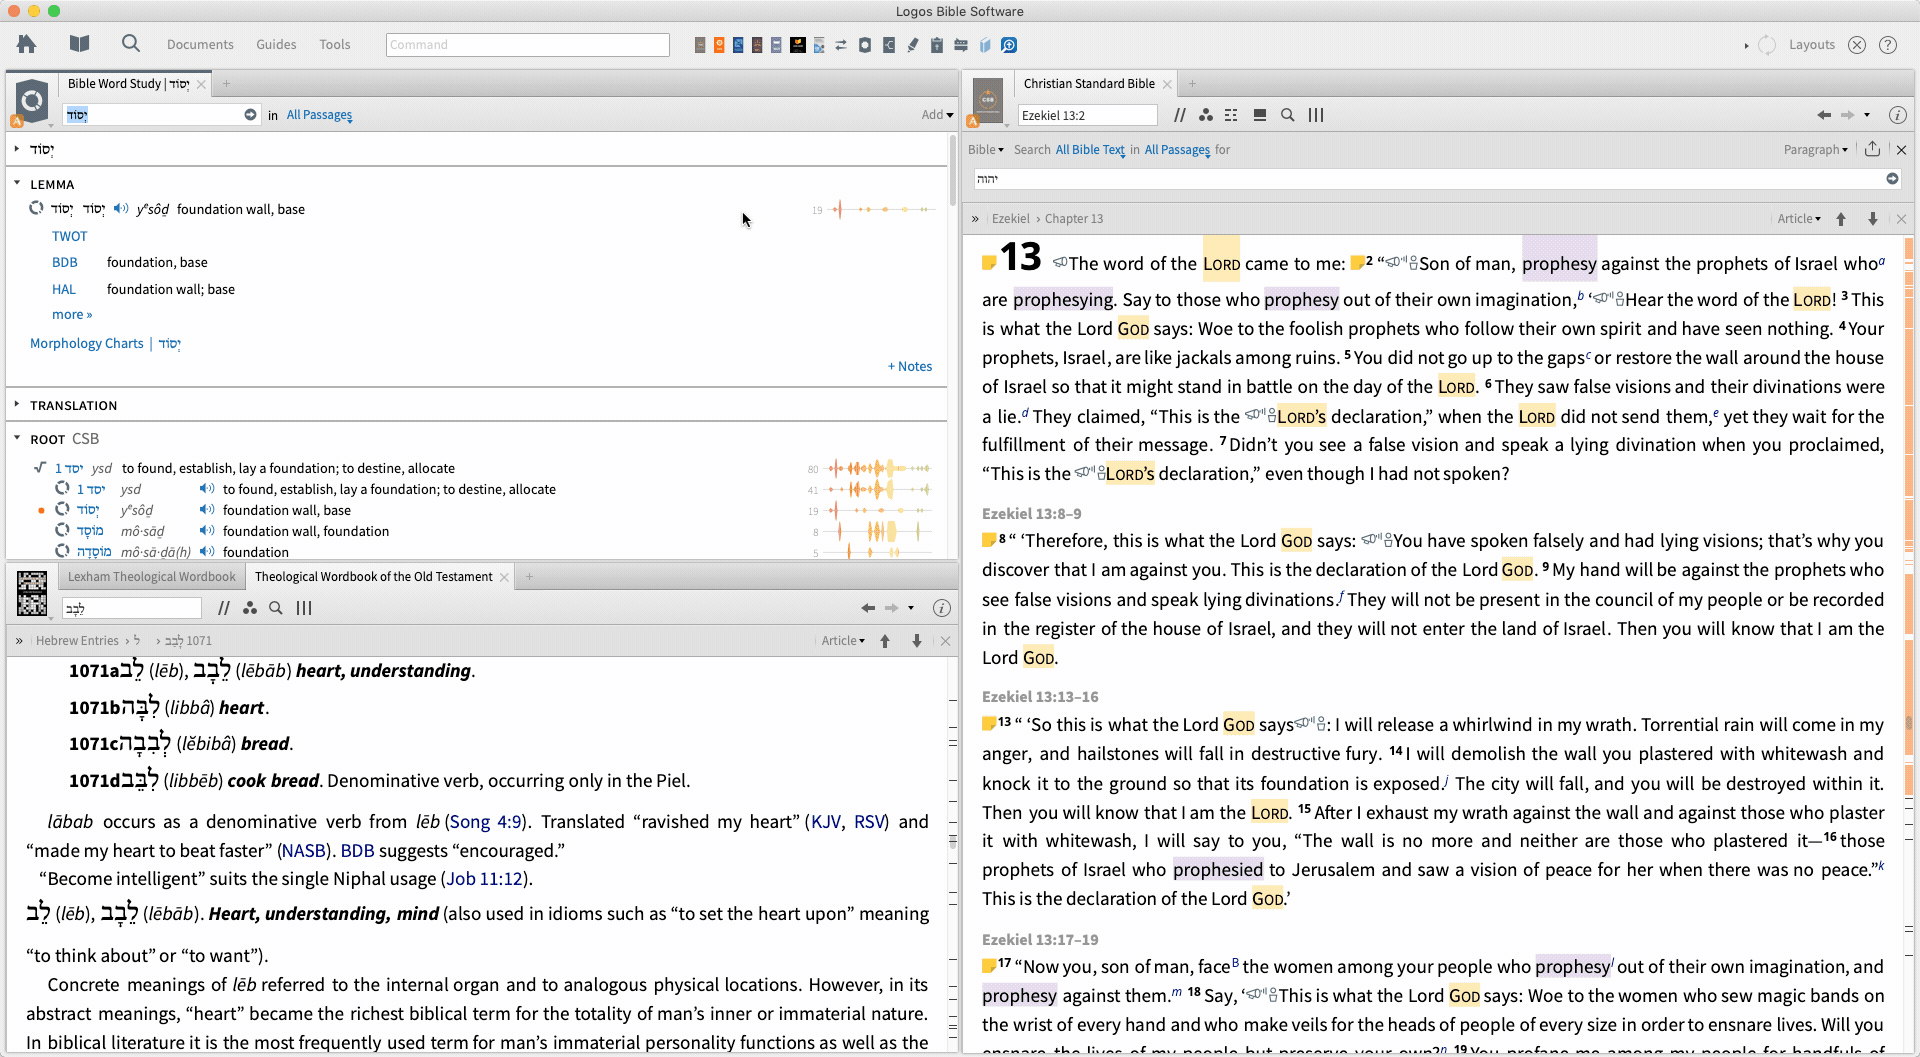This screenshot has height=1057, width=1920.
Task: Show more lexicon entries
Action: pyautogui.click(x=72, y=315)
